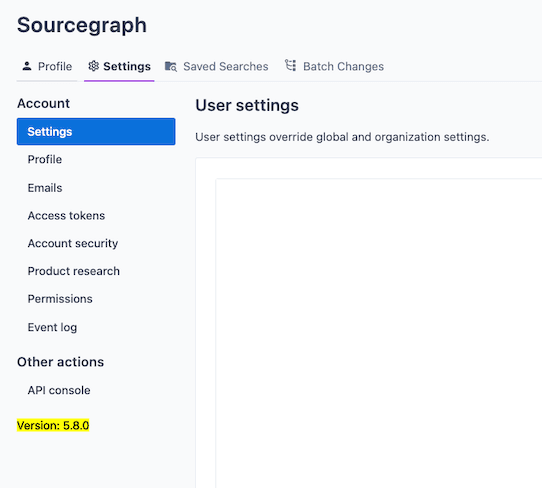Image resolution: width=542 pixels, height=488 pixels.
Task: Go to the Batch Changes tab
Action: point(335,66)
